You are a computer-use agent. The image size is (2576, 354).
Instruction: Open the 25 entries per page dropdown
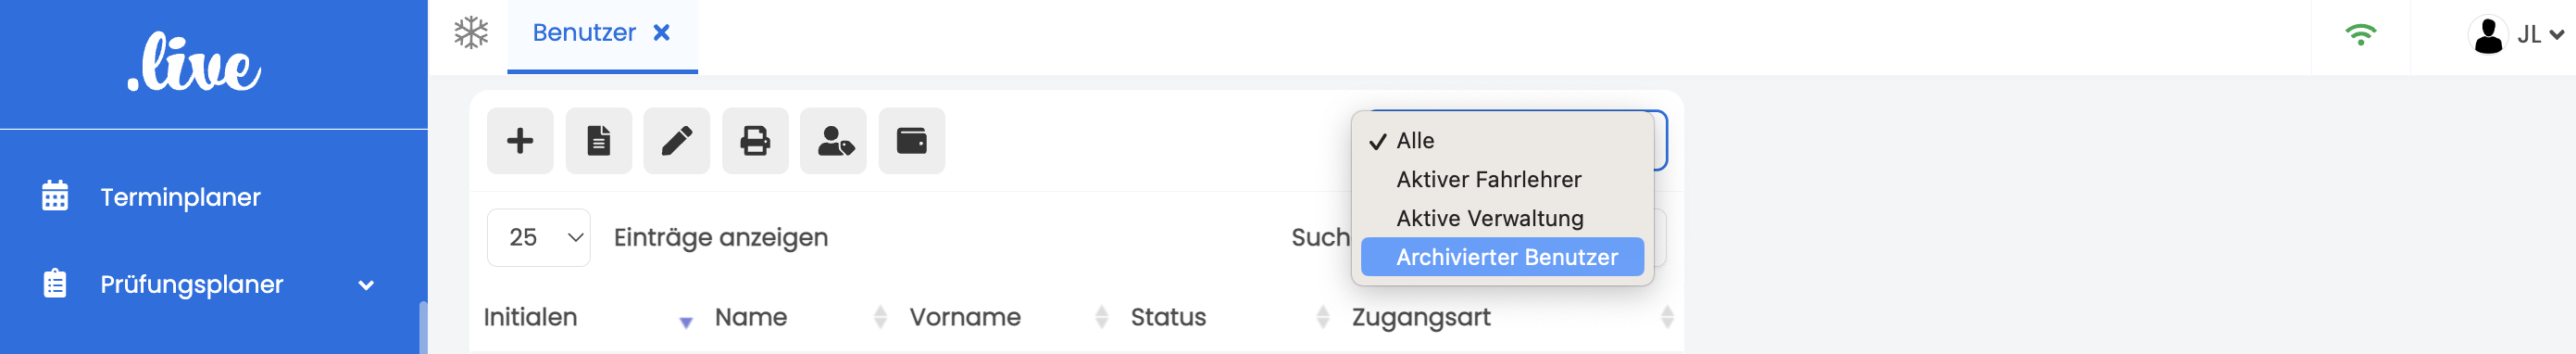click(538, 238)
